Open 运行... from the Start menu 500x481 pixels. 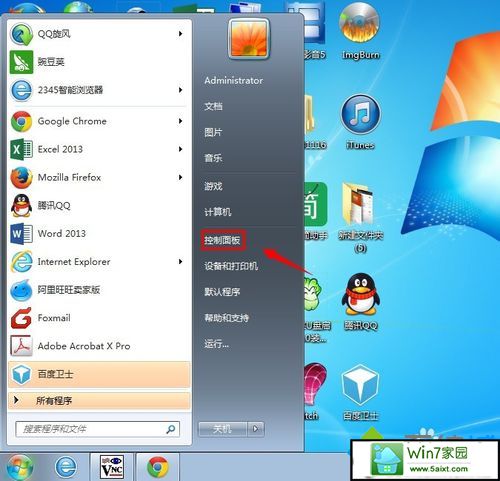coord(217,344)
